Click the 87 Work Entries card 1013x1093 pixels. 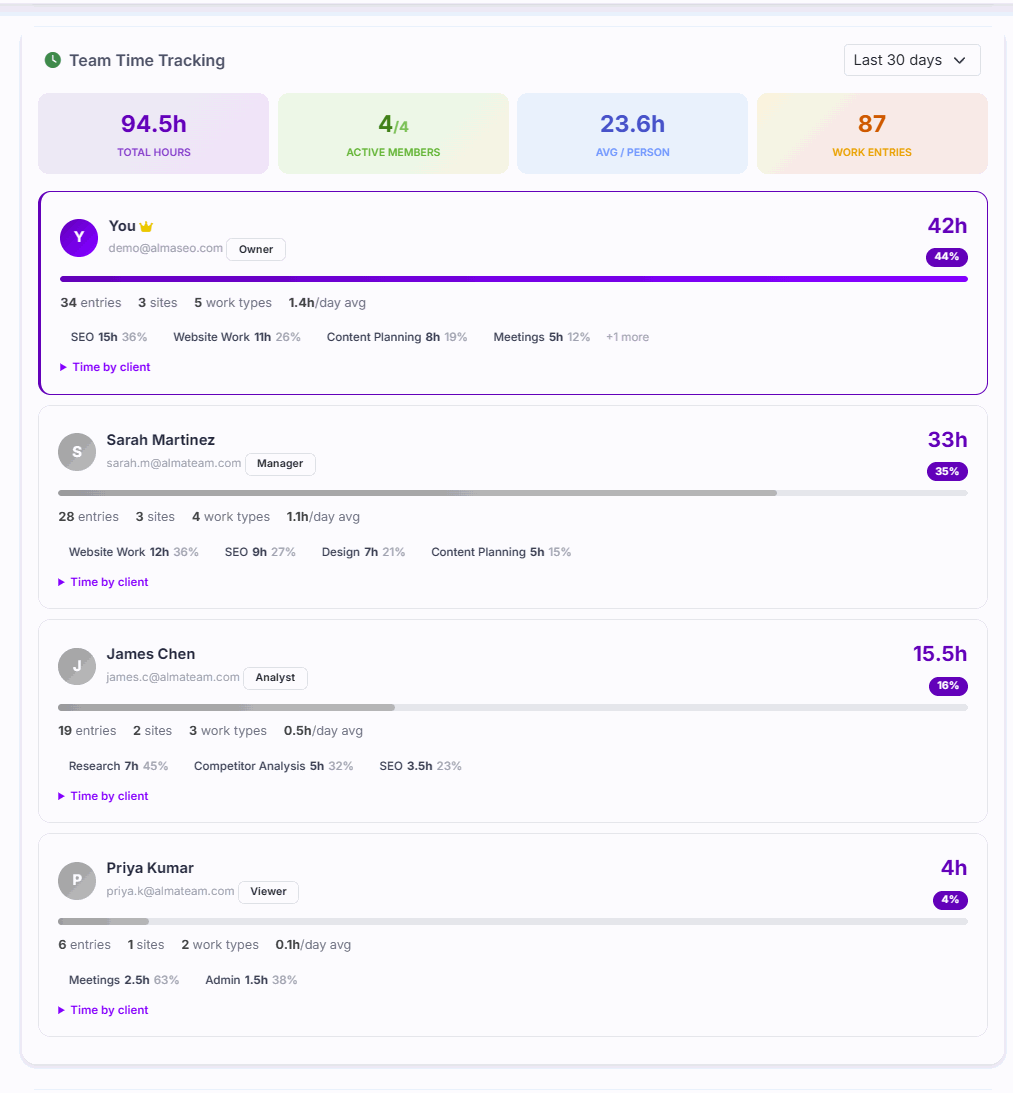pyautogui.click(x=872, y=133)
